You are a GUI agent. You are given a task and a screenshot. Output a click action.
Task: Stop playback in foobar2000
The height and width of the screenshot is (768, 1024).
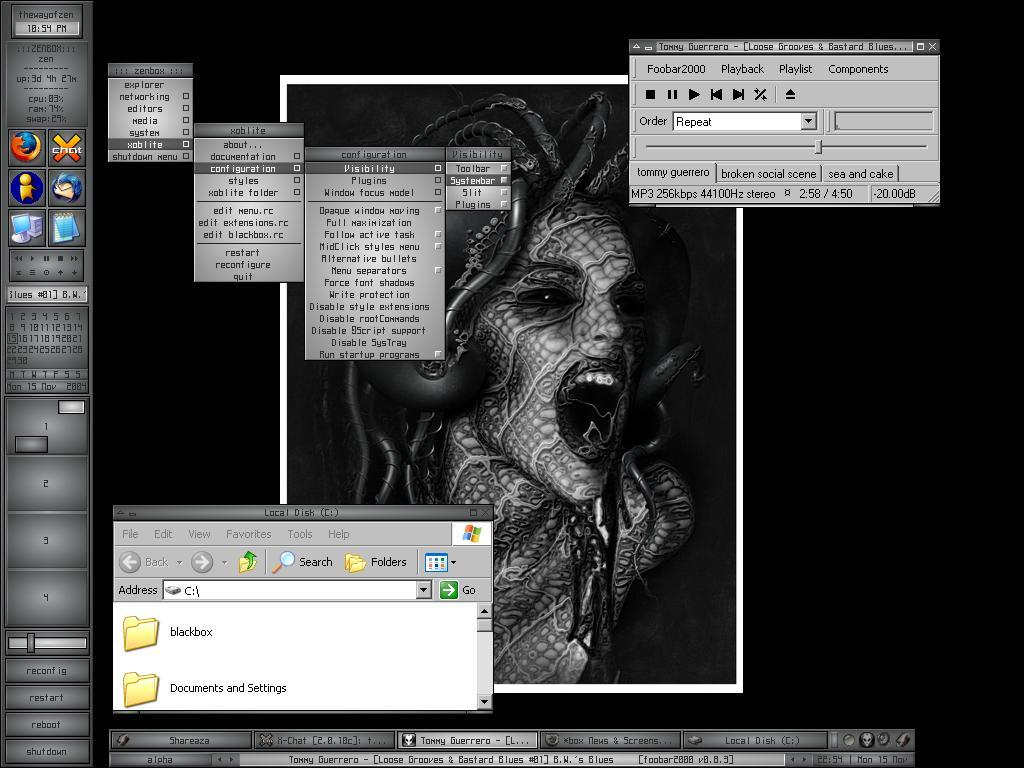(x=650, y=95)
